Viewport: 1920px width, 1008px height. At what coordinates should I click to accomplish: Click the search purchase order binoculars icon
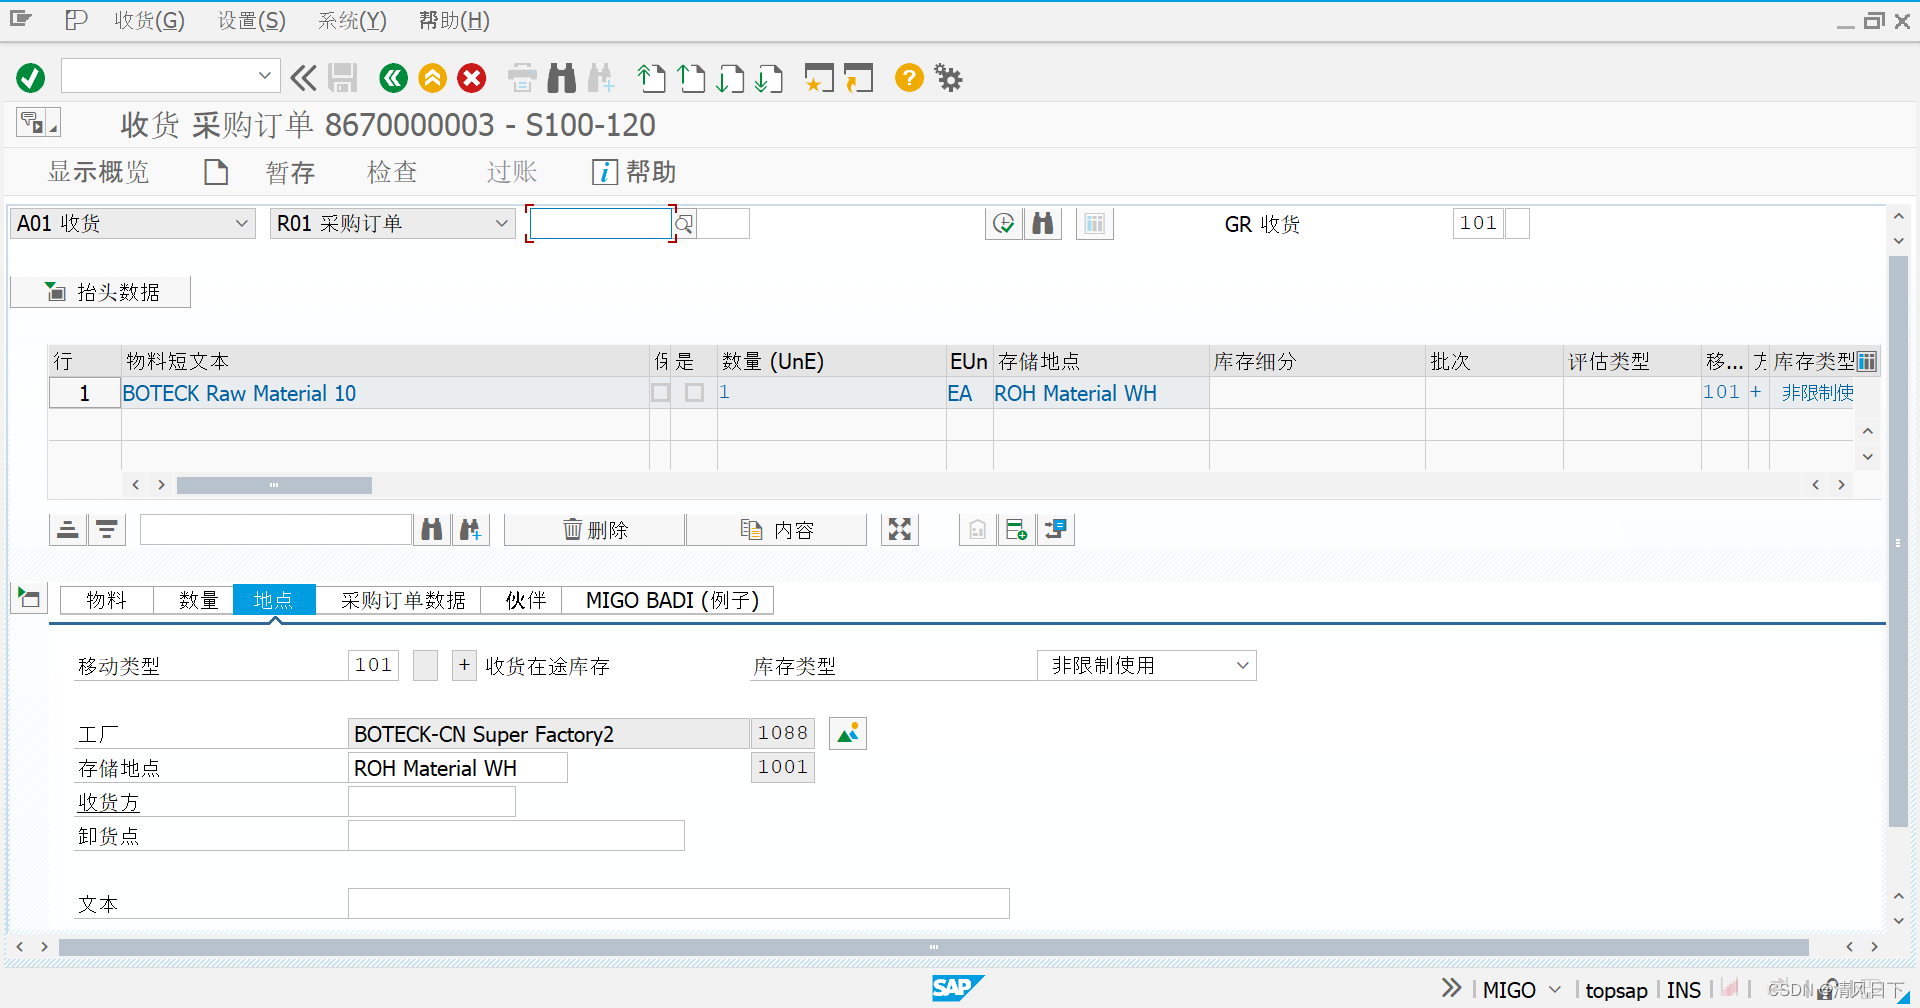[x=1043, y=223]
